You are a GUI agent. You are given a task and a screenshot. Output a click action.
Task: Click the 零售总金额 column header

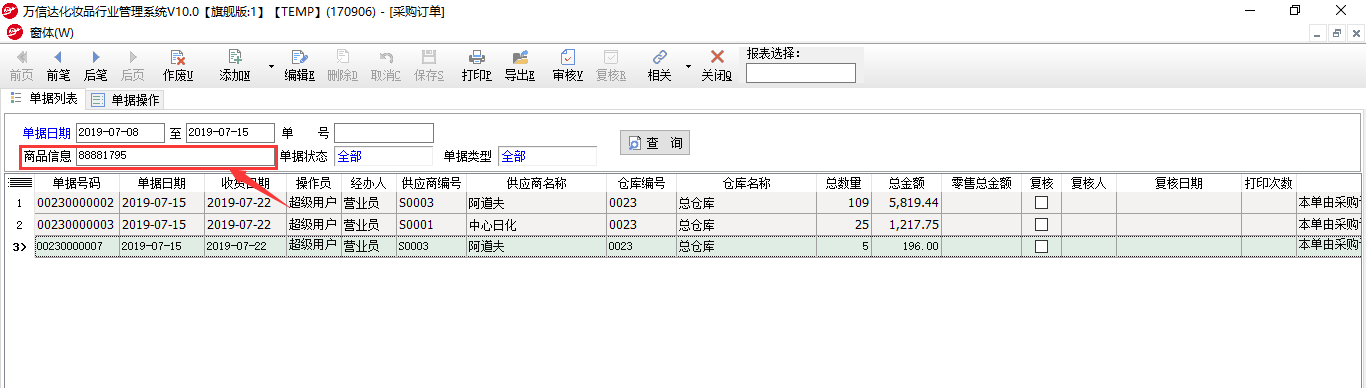(981, 183)
